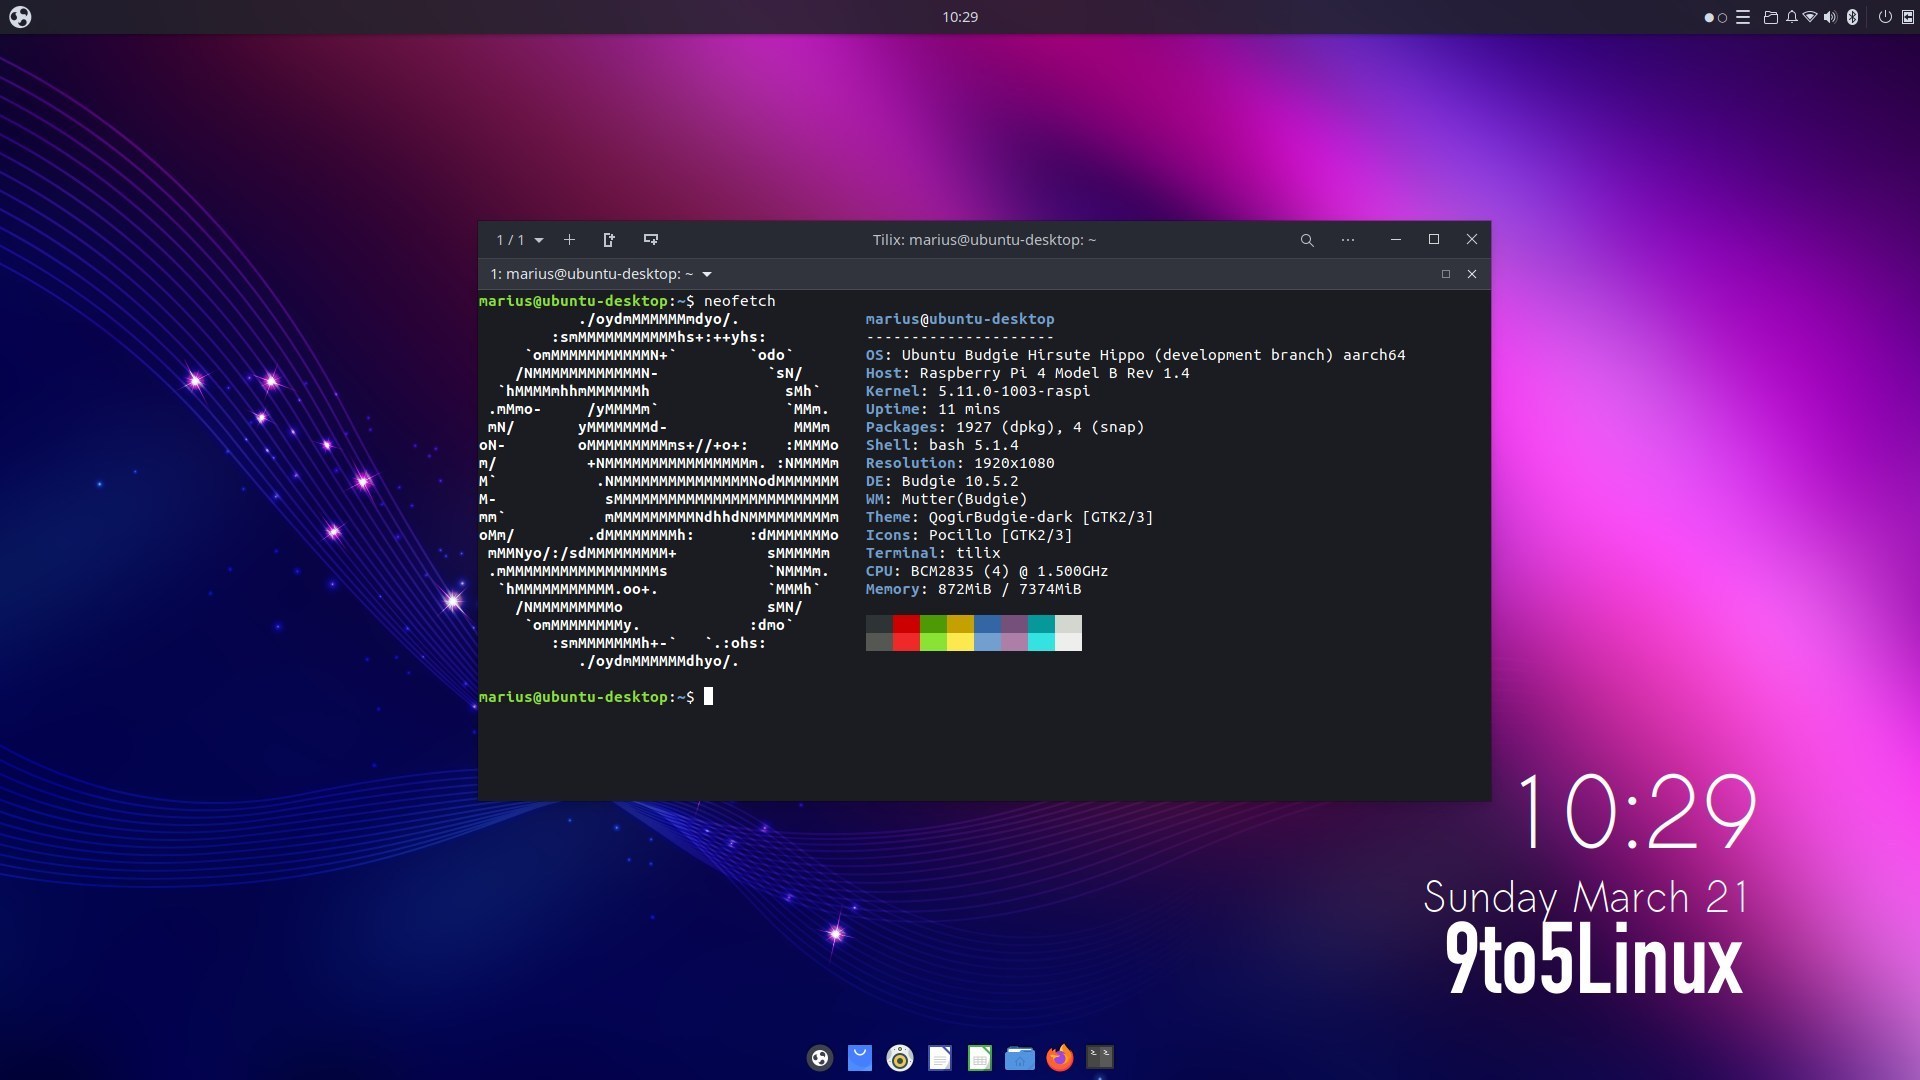Switch to the second workspace circle
Image resolution: width=1920 pixels, height=1080 pixels.
click(x=1722, y=17)
